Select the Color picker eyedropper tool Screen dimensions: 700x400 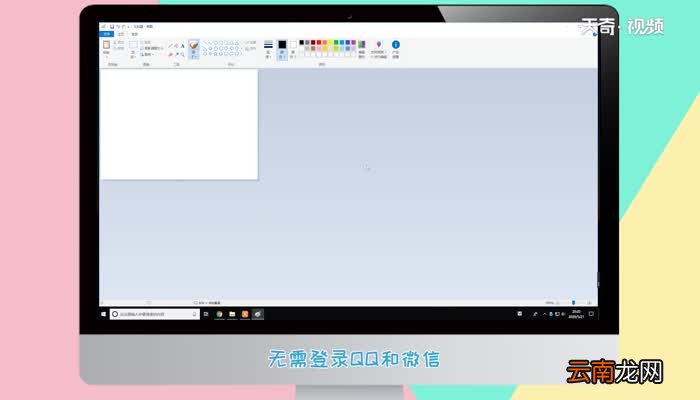pos(176,54)
